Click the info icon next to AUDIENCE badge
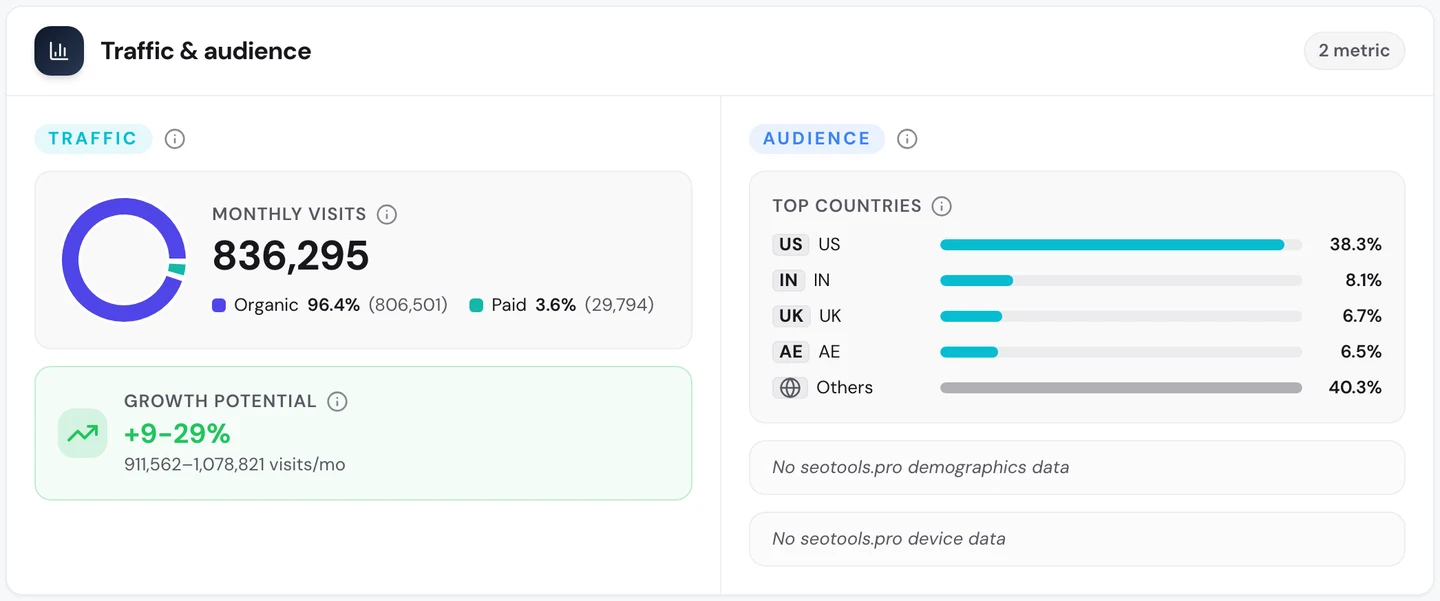The image size is (1440, 601). (907, 139)
